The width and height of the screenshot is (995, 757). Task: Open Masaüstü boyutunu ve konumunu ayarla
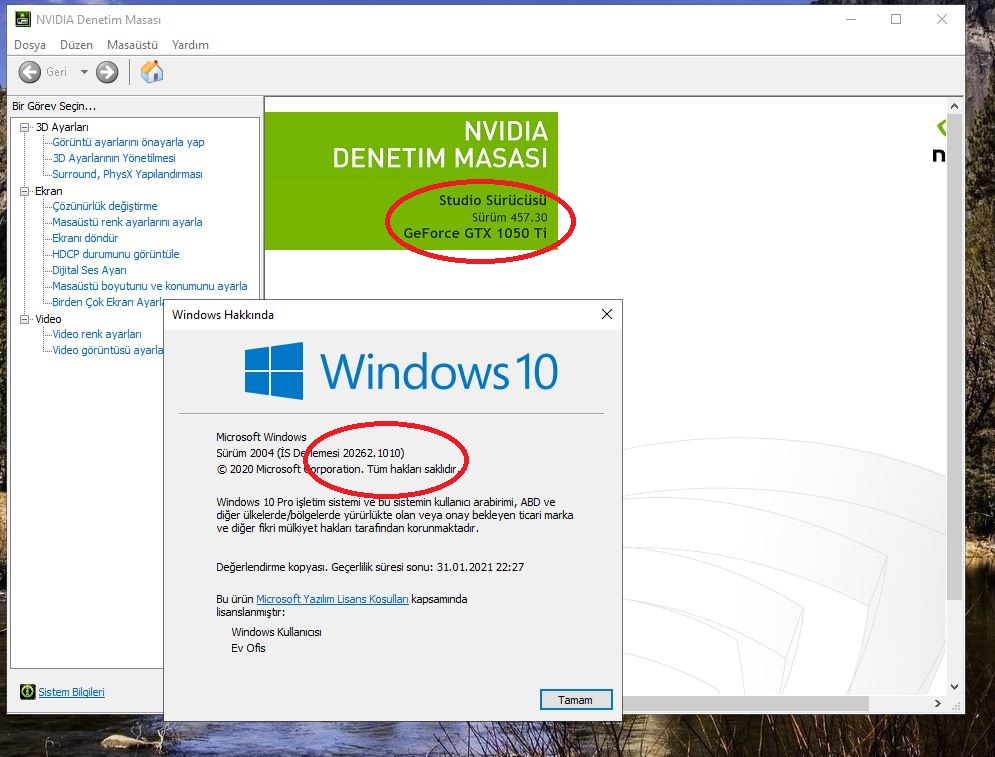(x=150, y=286)
